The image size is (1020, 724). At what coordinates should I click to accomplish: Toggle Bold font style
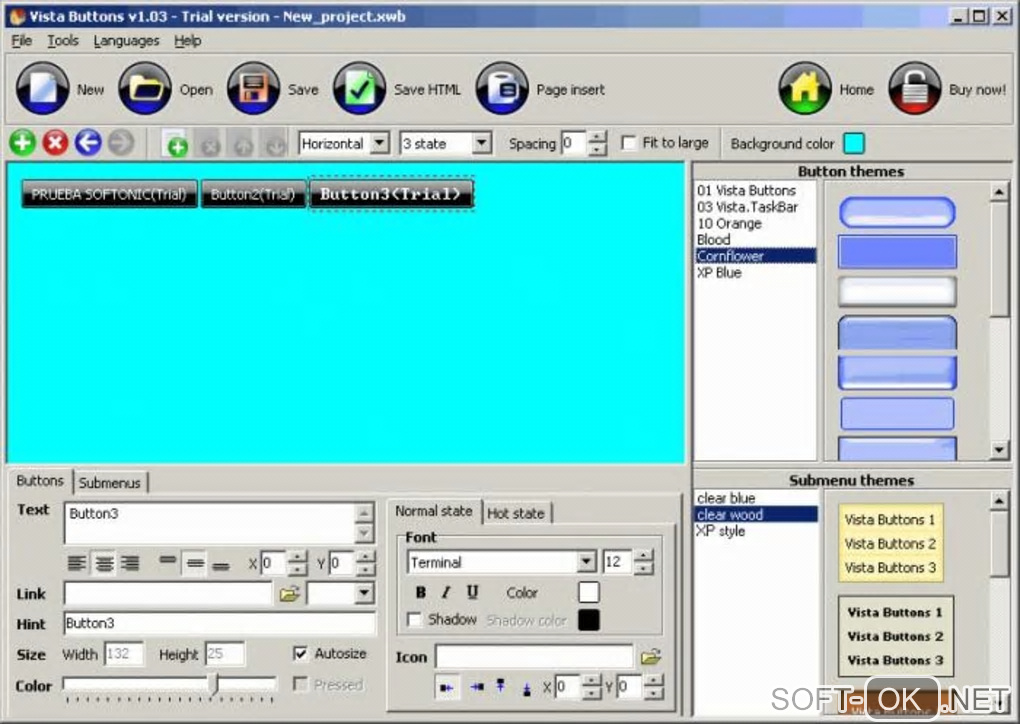coord(420,592)
